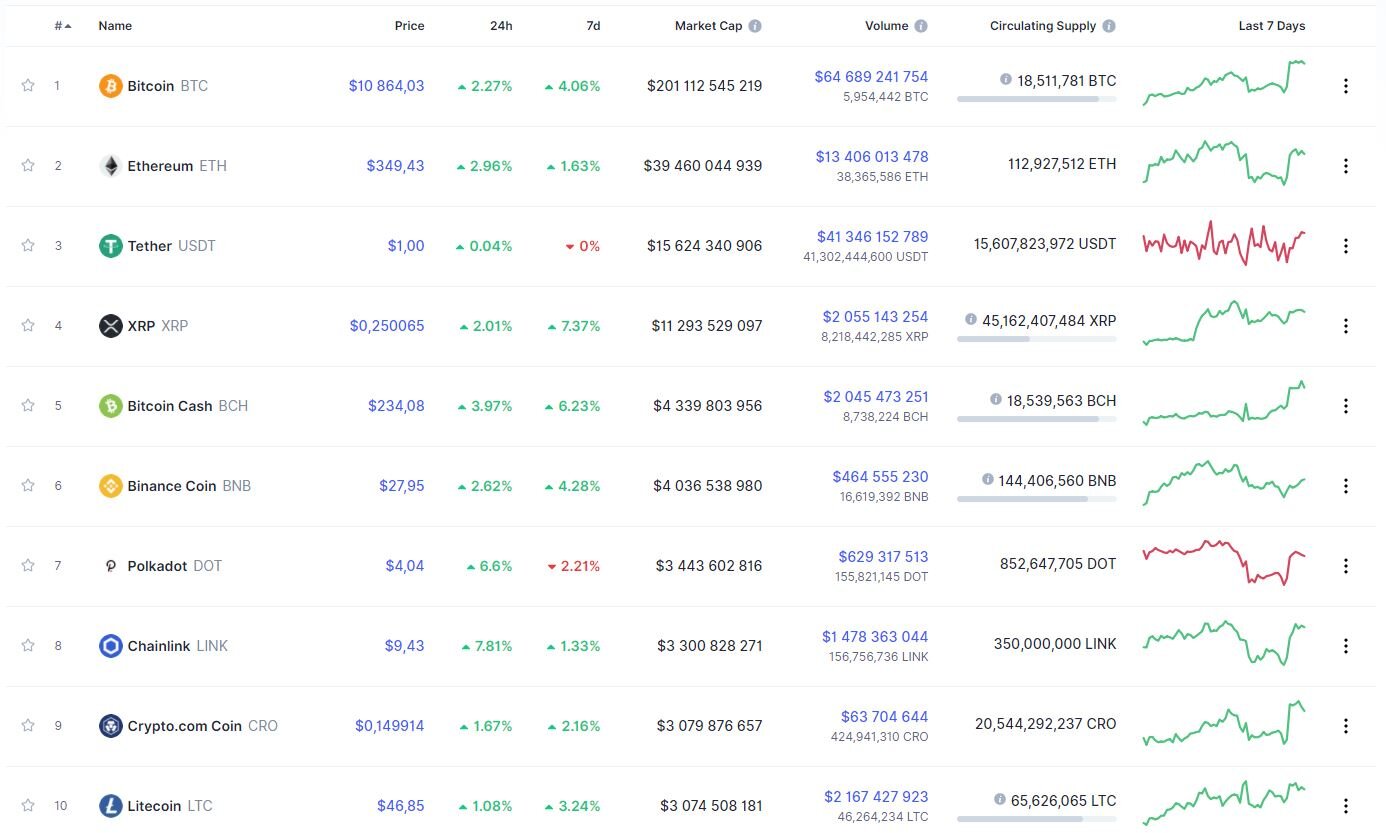1386x833 pixels.
Task: Open the Tether USDT name link
Action: [x=171, y=246]
